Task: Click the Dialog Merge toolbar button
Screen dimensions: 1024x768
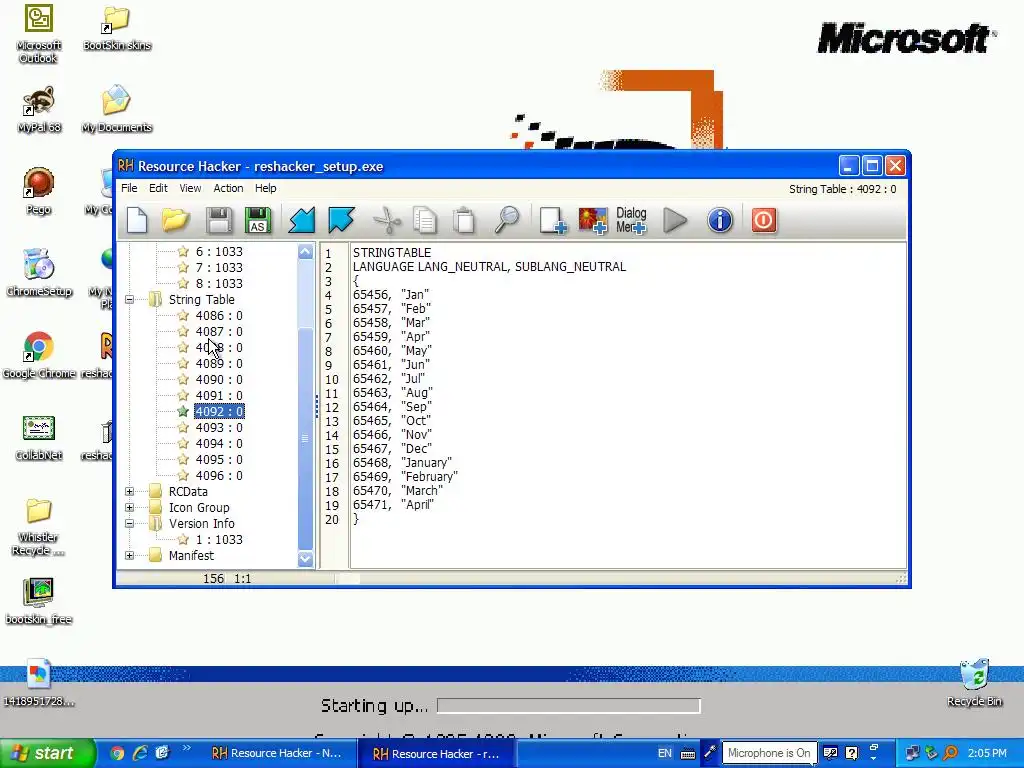Action: [632, 220]
